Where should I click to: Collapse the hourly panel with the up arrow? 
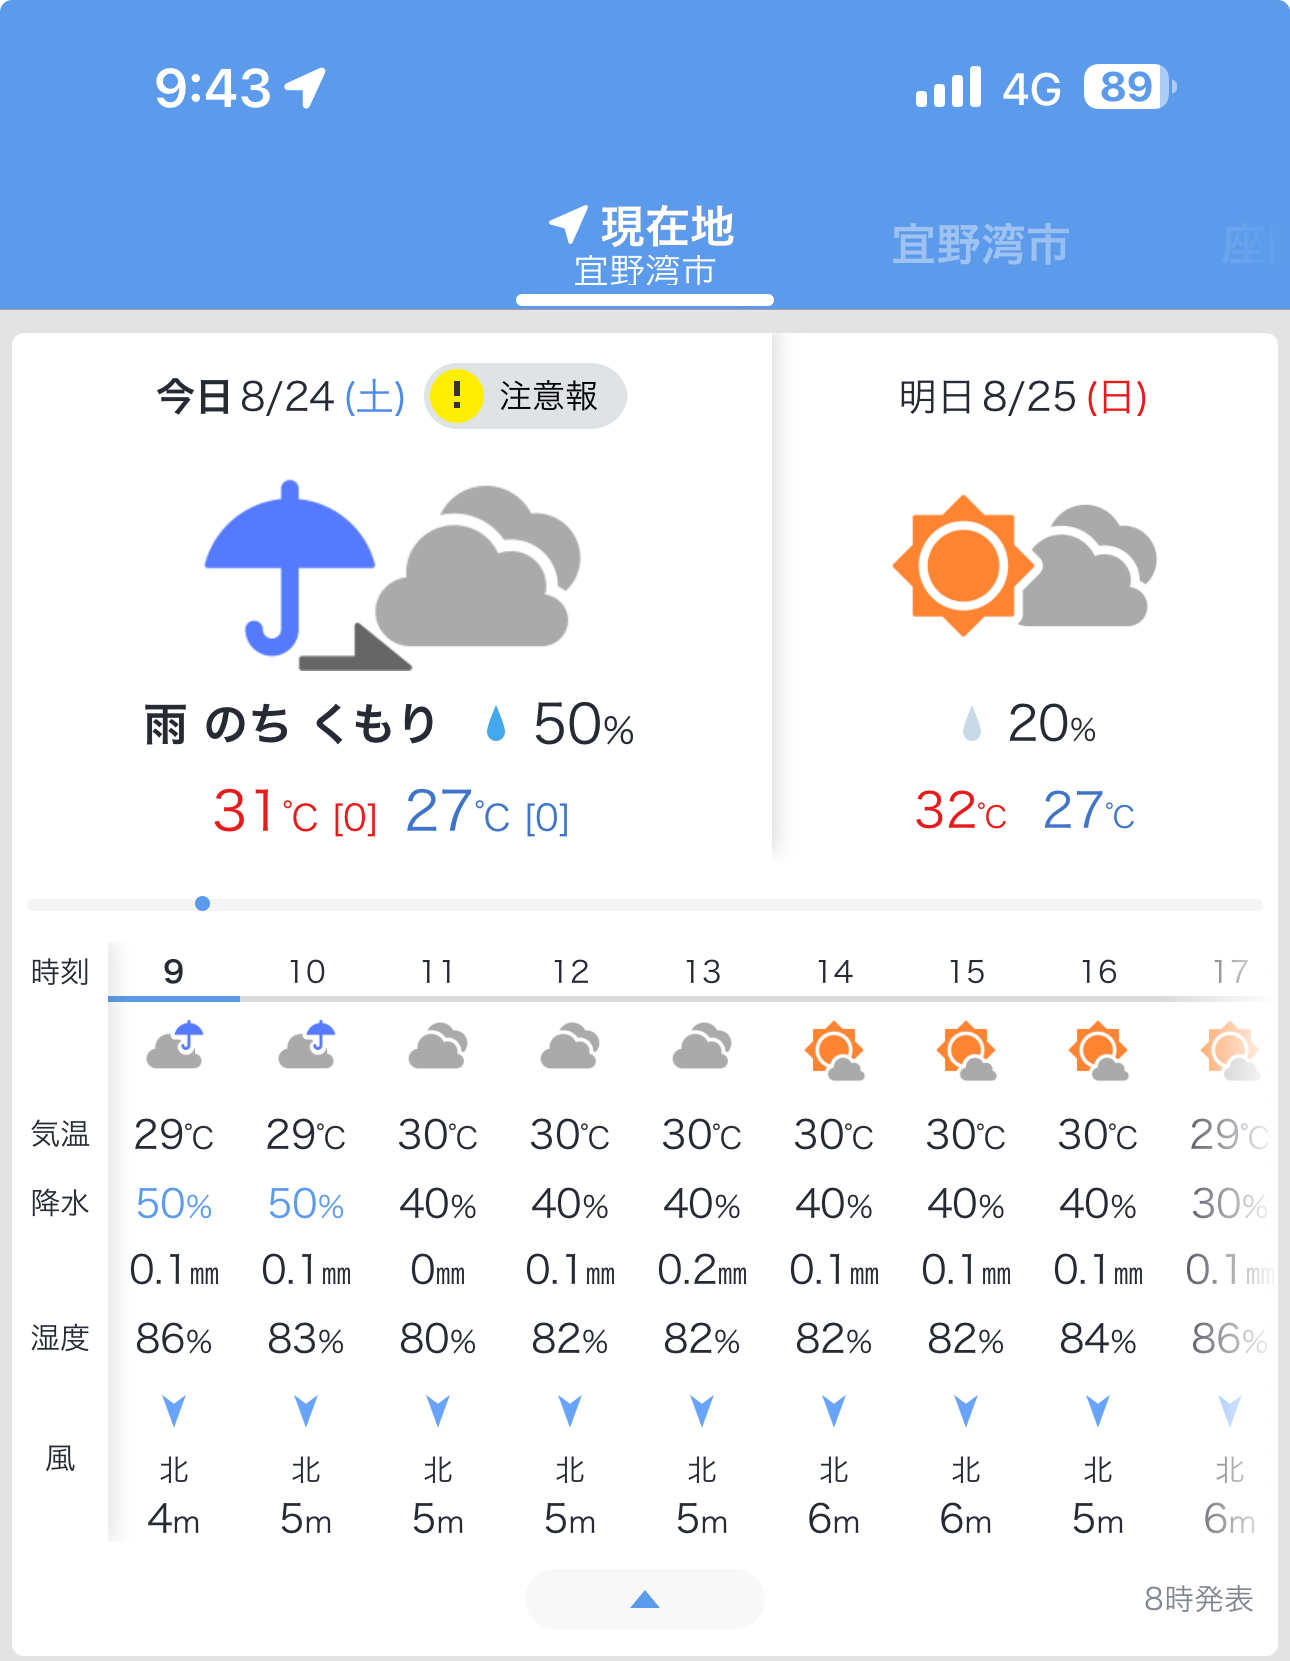(x=645, y=1599)
